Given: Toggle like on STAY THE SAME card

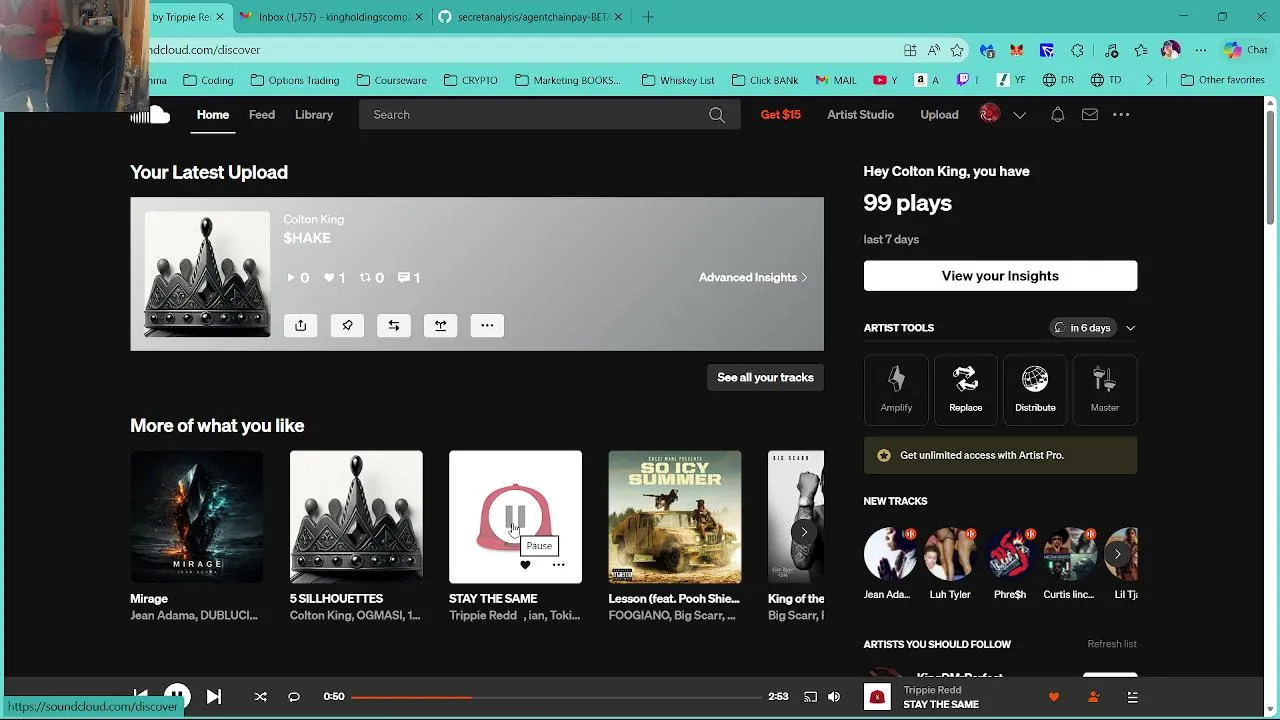Looking at the screenshot, I should point(525,566).
